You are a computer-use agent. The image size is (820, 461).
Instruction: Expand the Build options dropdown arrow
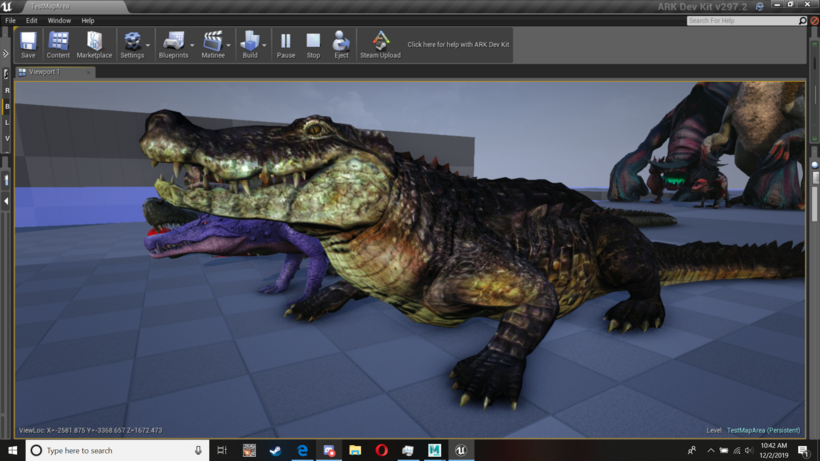coord(265,45)
